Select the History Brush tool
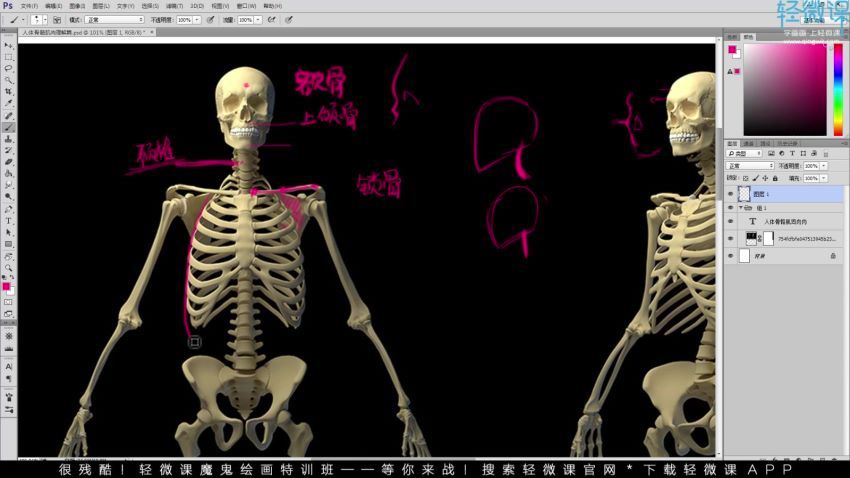This screenshot has height=478, width=850. coord(8,151)
